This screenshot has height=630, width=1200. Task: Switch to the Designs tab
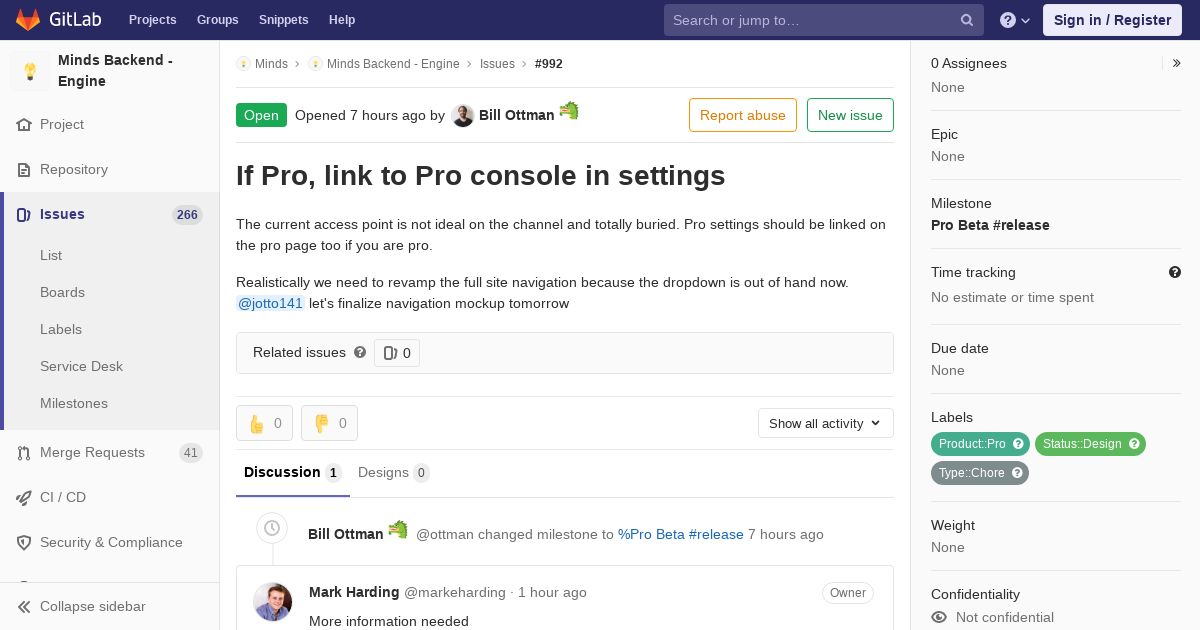coord(394,473)
